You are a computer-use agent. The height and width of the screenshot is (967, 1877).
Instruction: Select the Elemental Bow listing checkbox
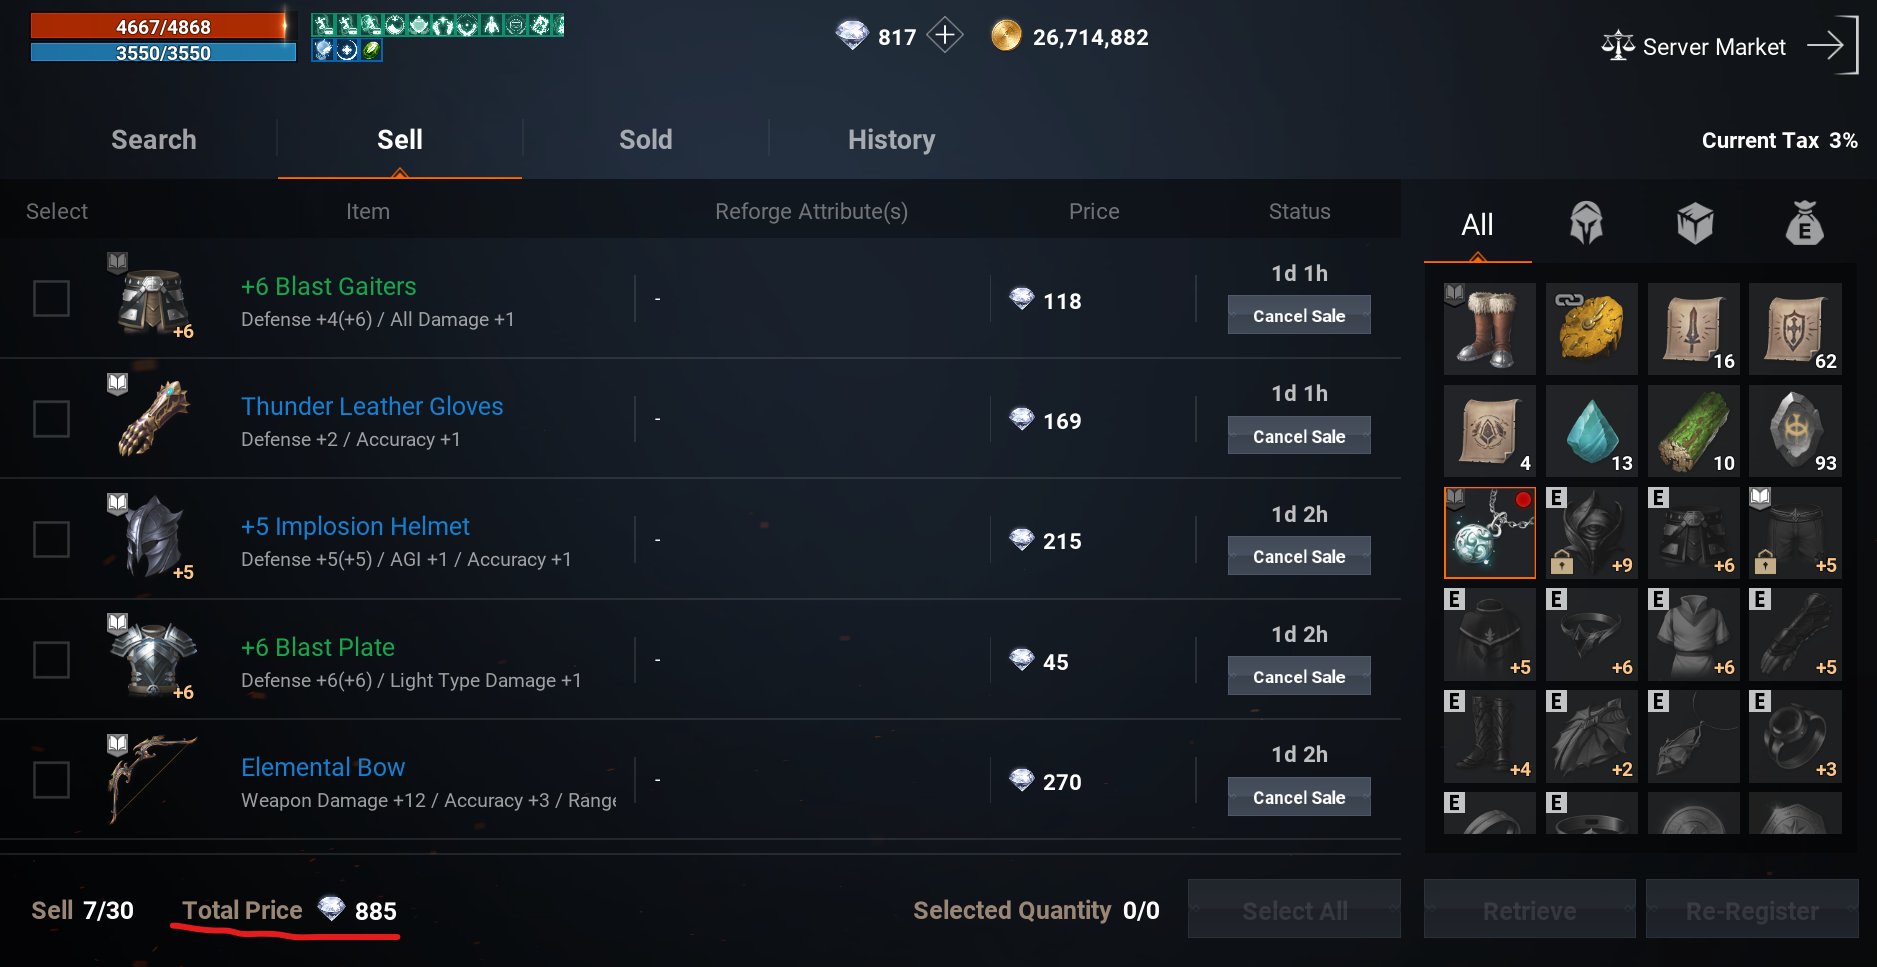pyautogui.click(x=51, y=780)
